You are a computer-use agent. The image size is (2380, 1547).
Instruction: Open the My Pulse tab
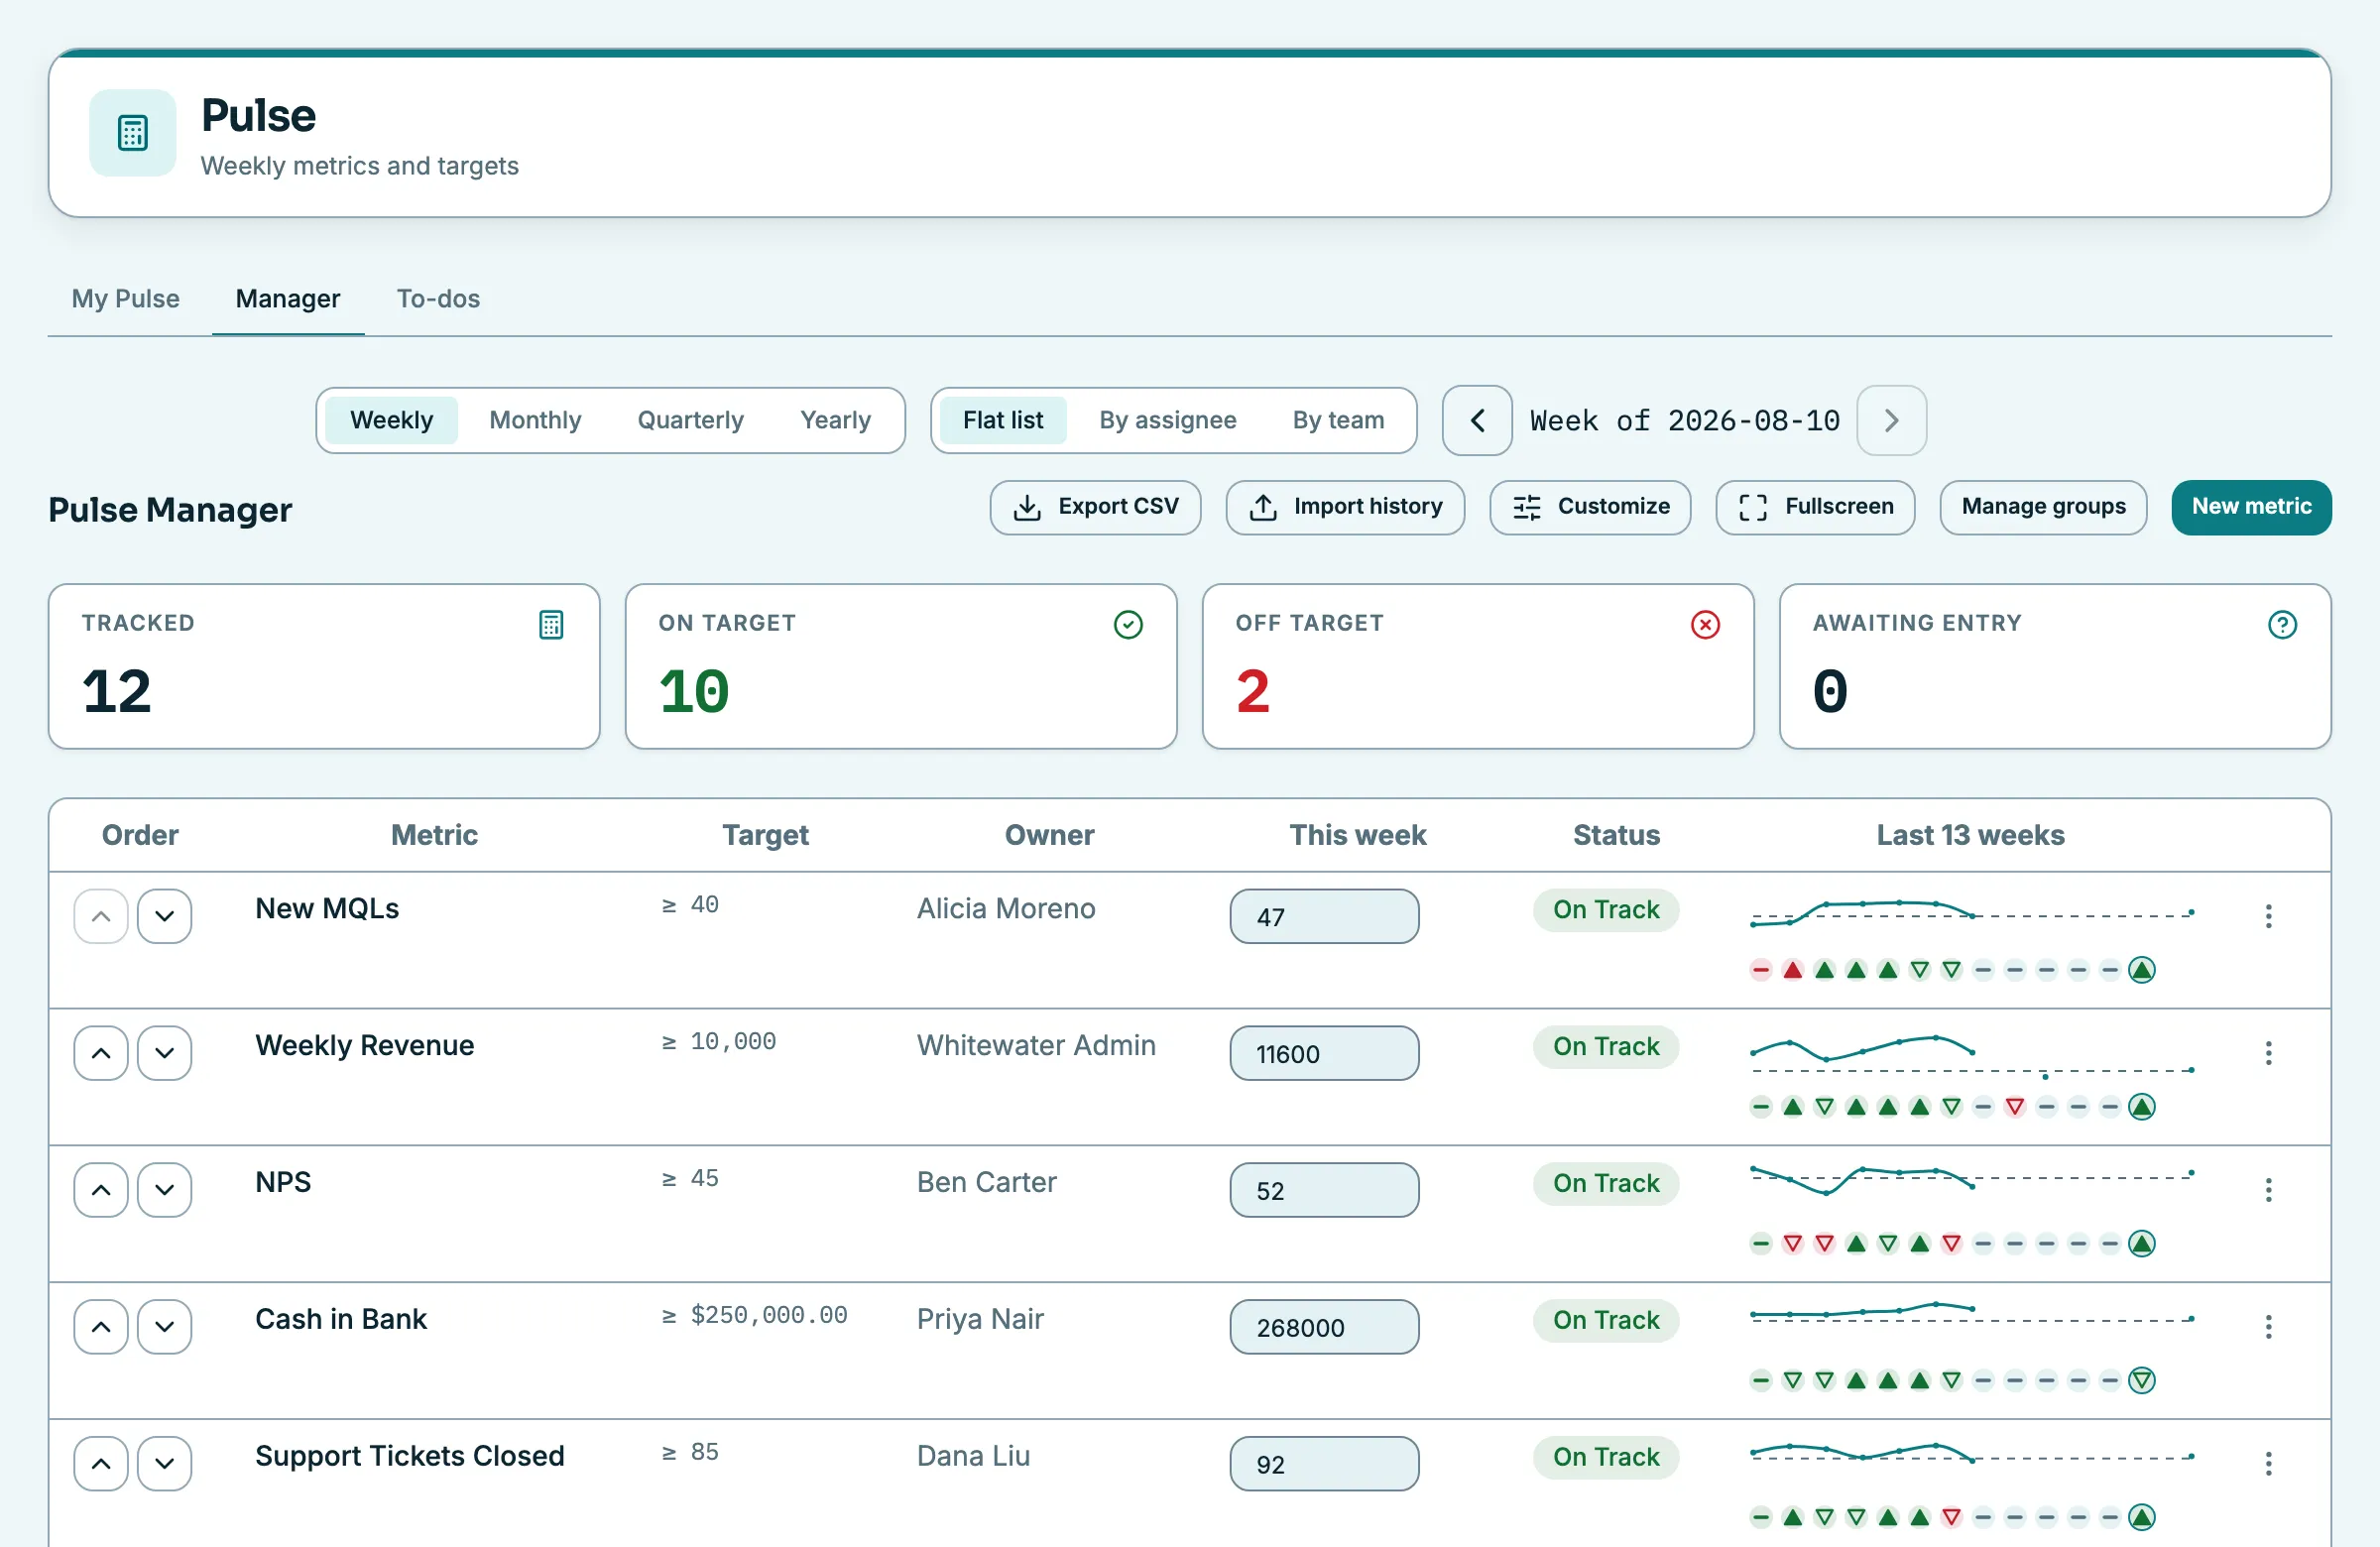pos(125,299)
